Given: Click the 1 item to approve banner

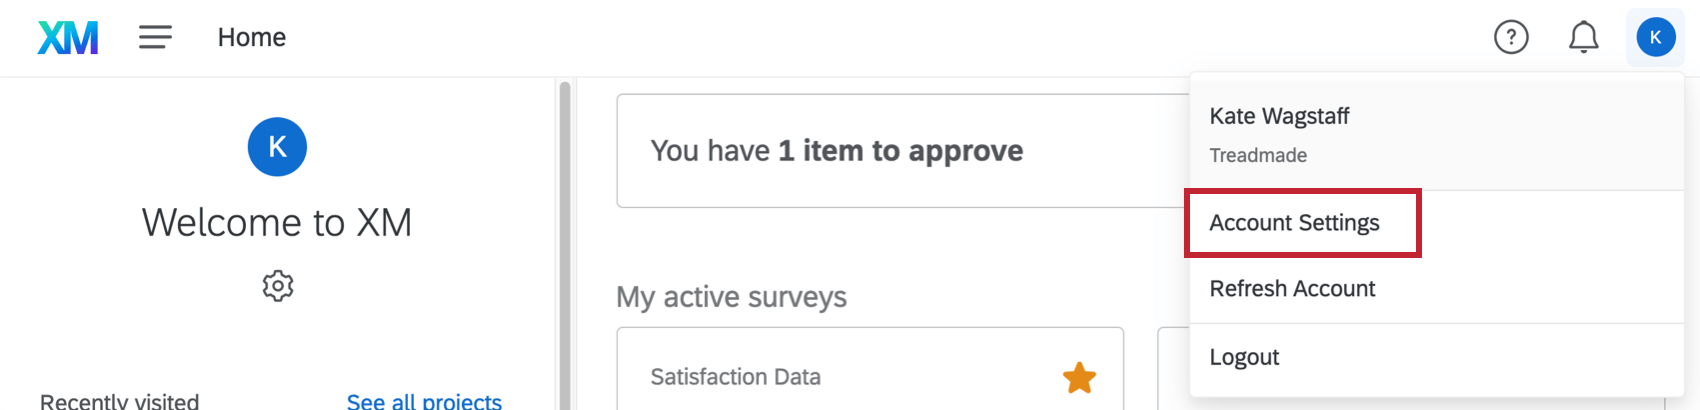Looking at the screenshot, I should pyautogui.click(x=837, y=151).
